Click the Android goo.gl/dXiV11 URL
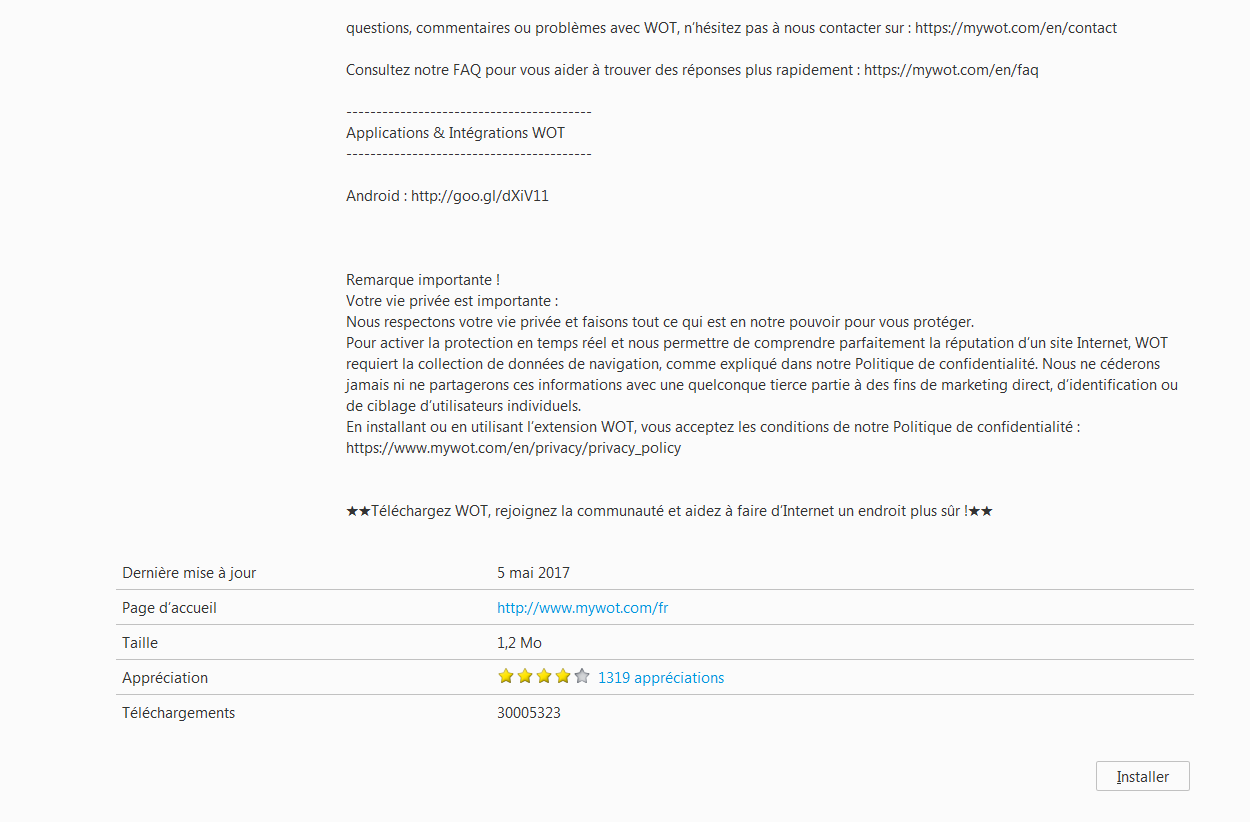This screenshot has width=1250, height=822. [x=480, y=196]
